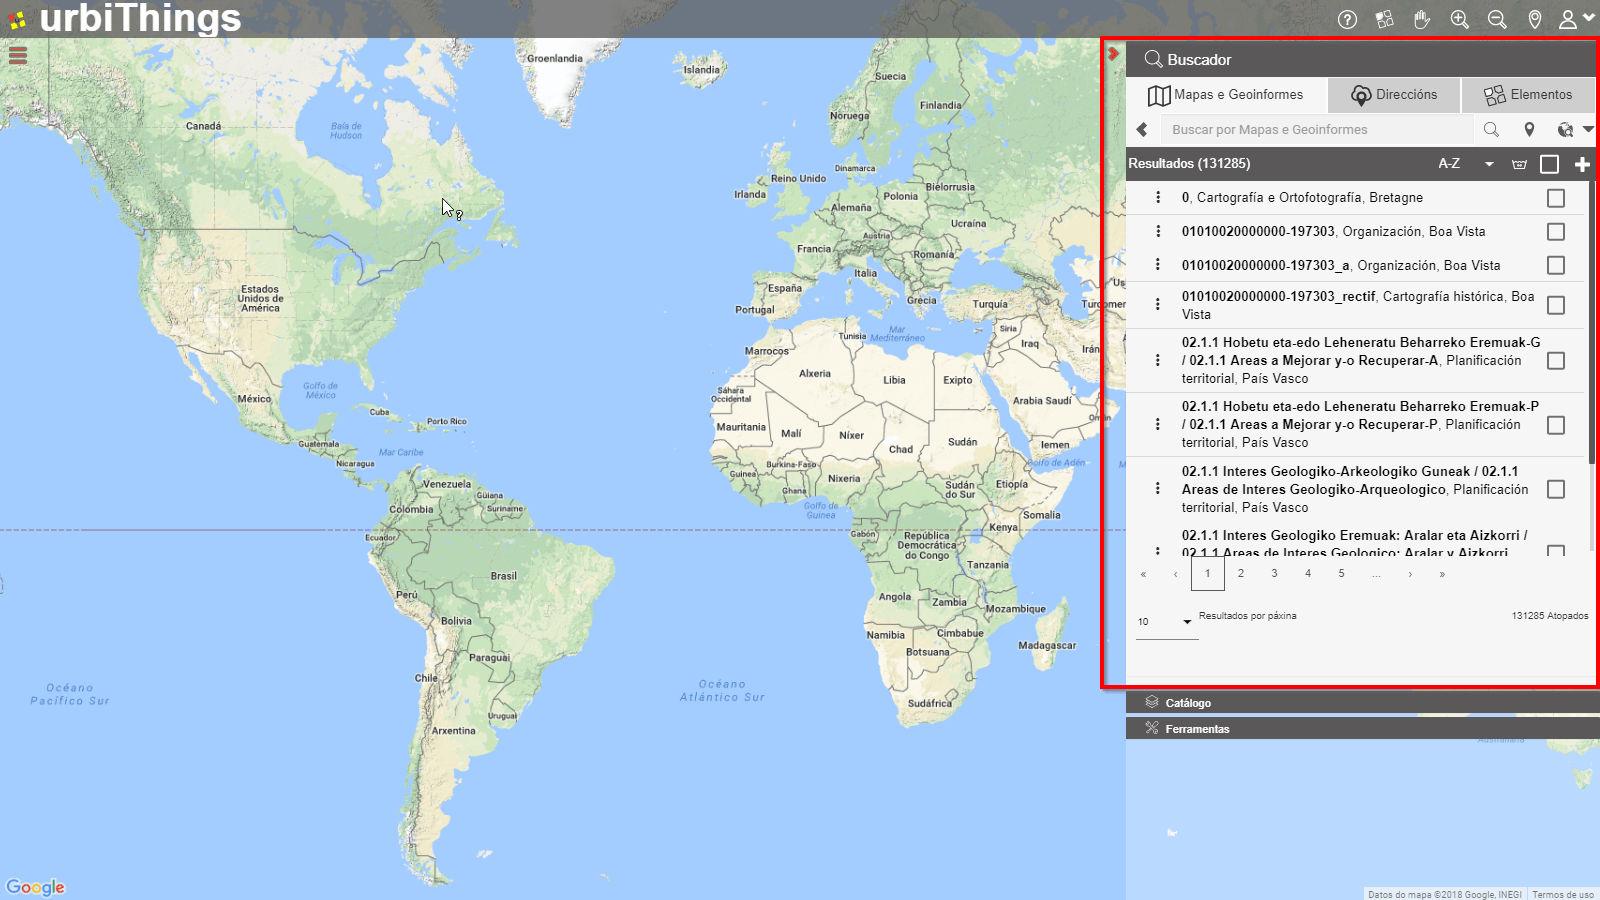Switch to the Direccións tab

pos(1394,95)
